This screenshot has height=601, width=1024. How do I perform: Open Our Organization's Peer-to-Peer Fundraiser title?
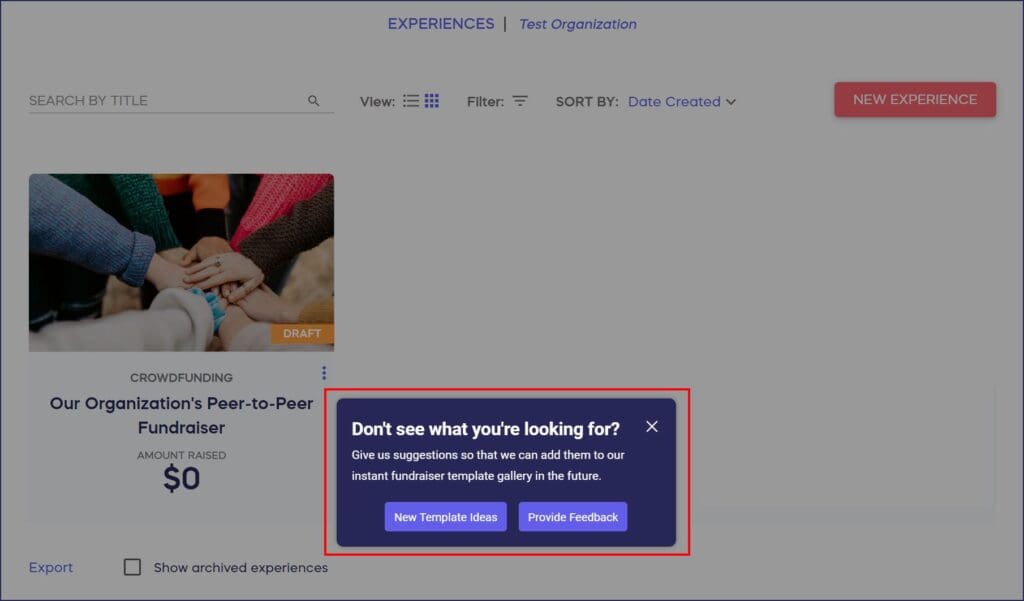click(x=181, y=416)
